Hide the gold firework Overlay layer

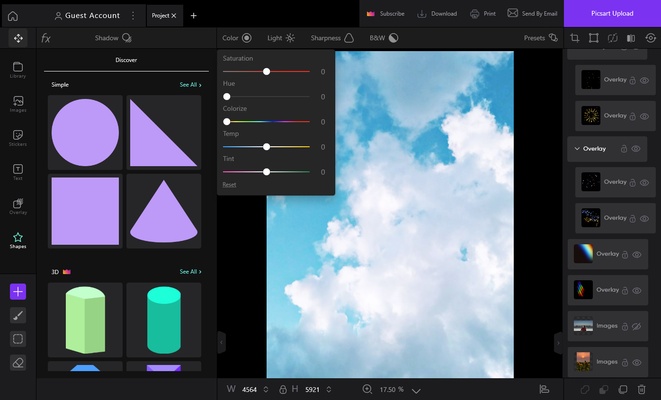click(645, 116)
